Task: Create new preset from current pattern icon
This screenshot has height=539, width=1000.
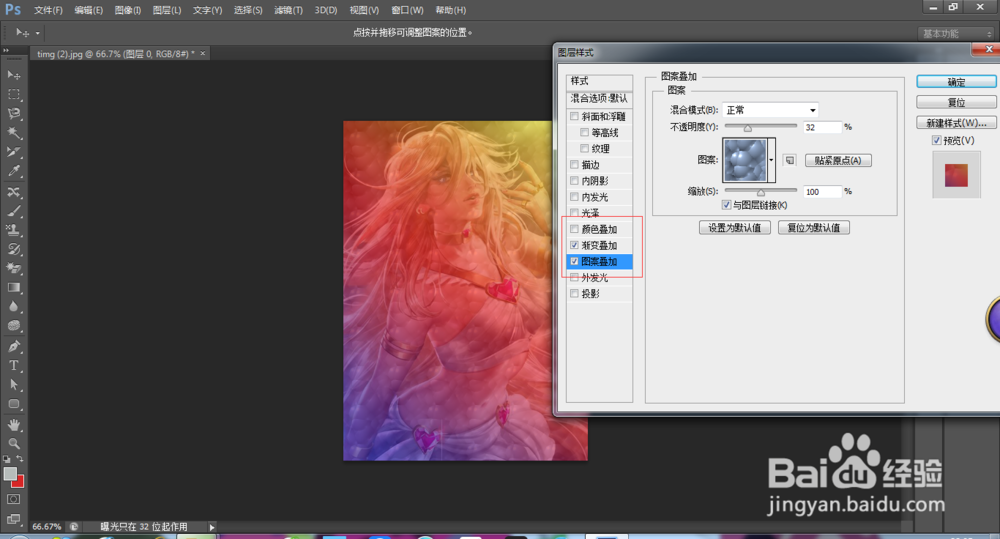Action: 790,160
